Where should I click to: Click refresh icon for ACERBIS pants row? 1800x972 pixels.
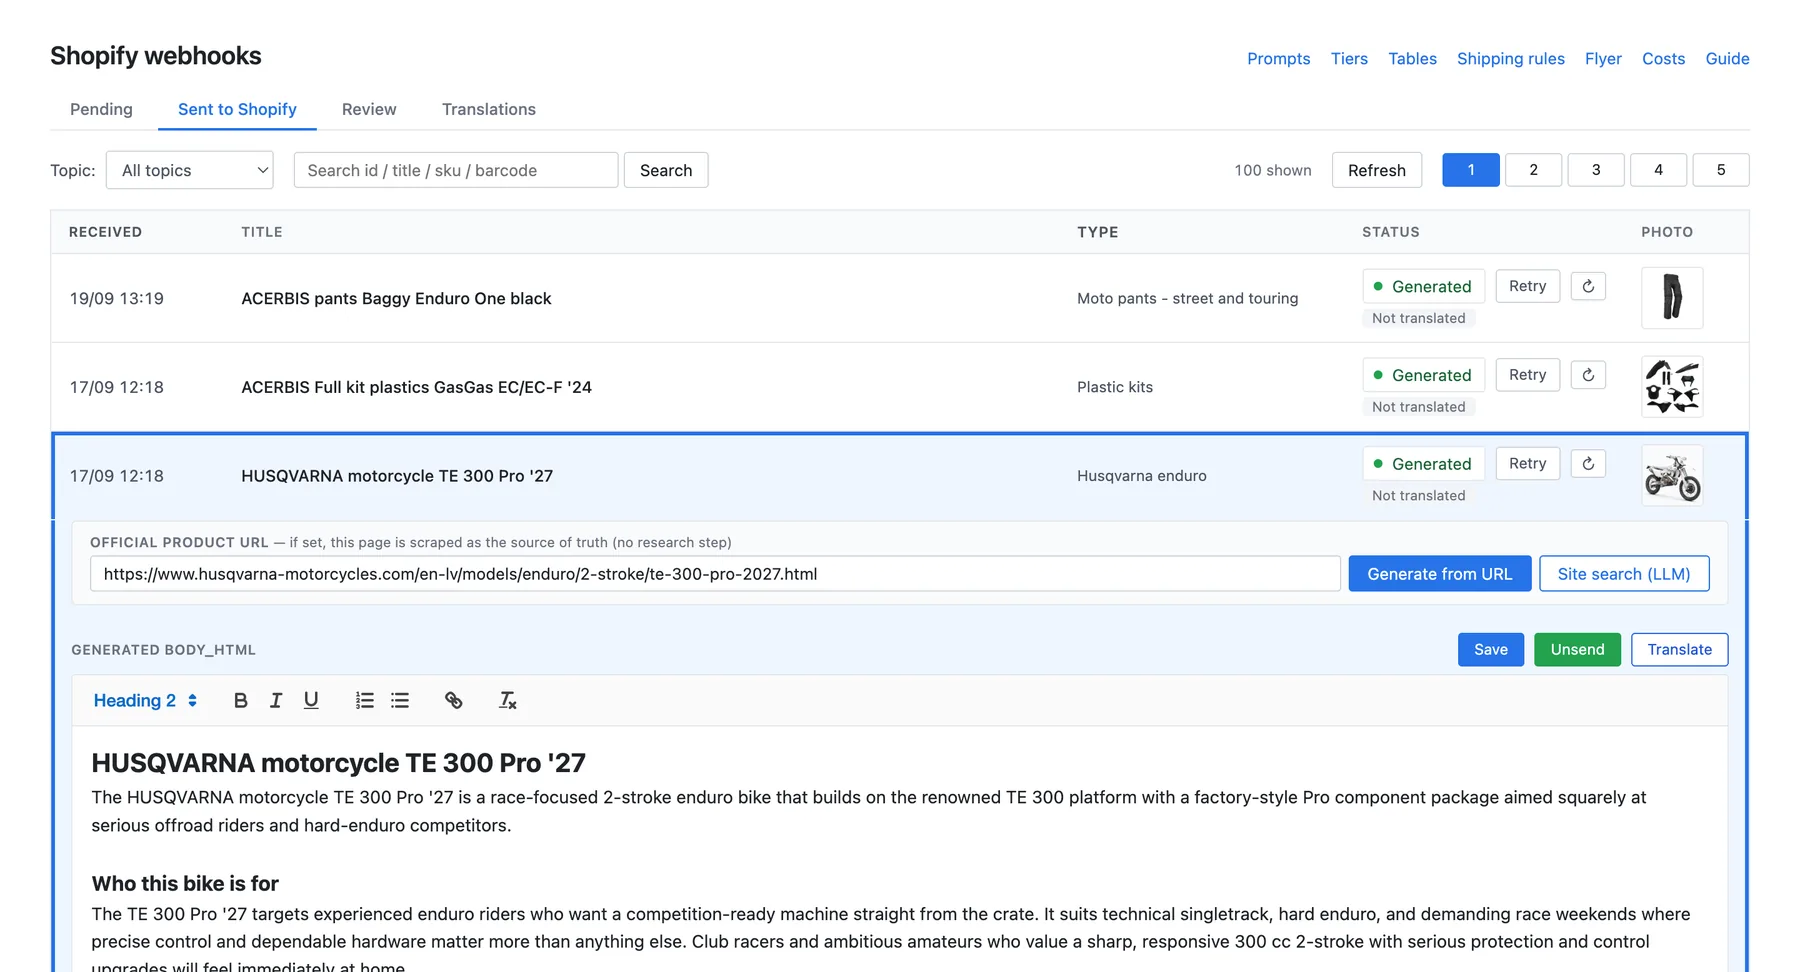coord(1588,286)
